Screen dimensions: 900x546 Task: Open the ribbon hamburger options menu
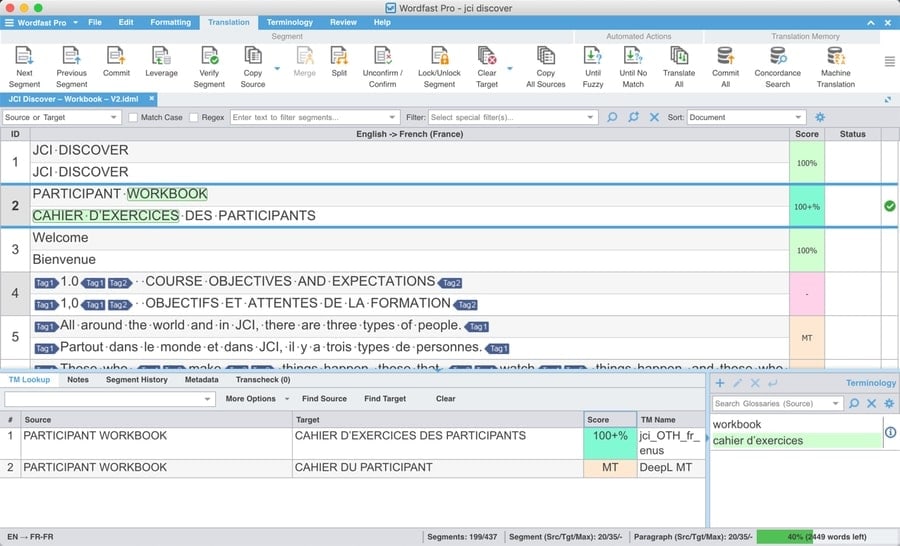[x=889, y=61]
